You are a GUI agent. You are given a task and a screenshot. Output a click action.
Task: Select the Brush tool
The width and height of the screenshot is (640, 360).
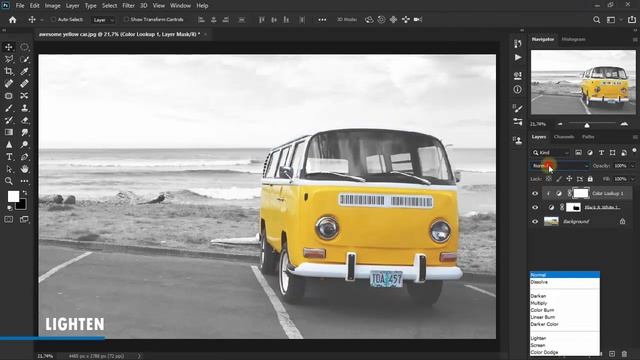pos(9,108)
